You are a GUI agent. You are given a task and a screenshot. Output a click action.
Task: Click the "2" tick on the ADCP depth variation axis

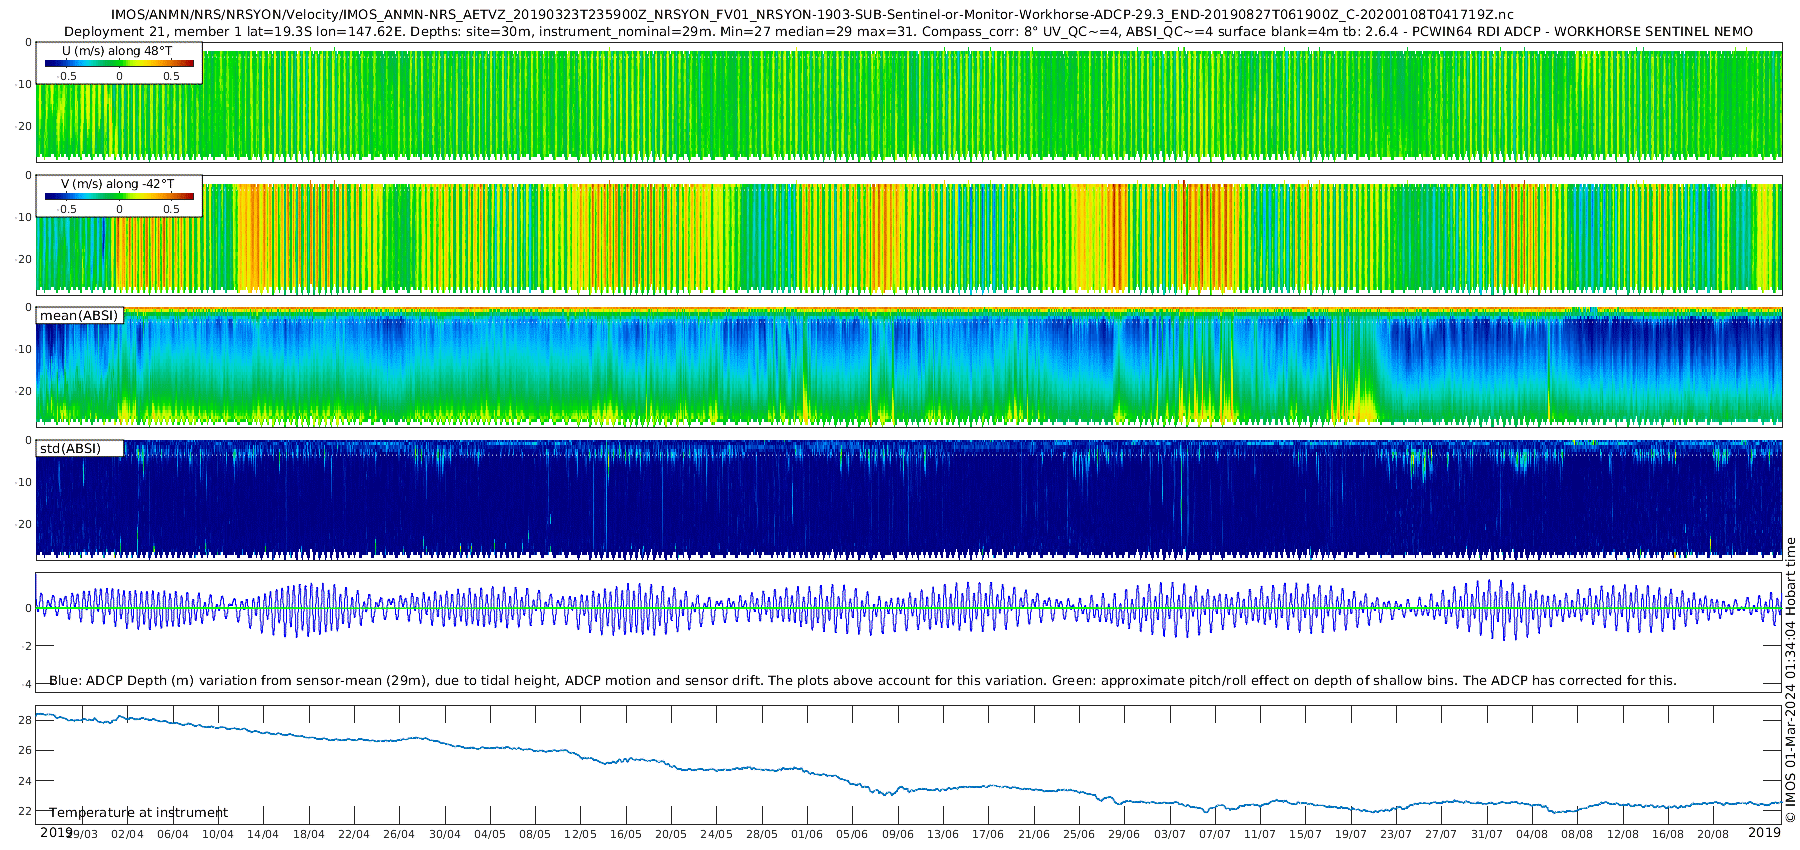(x=27, y=646)
